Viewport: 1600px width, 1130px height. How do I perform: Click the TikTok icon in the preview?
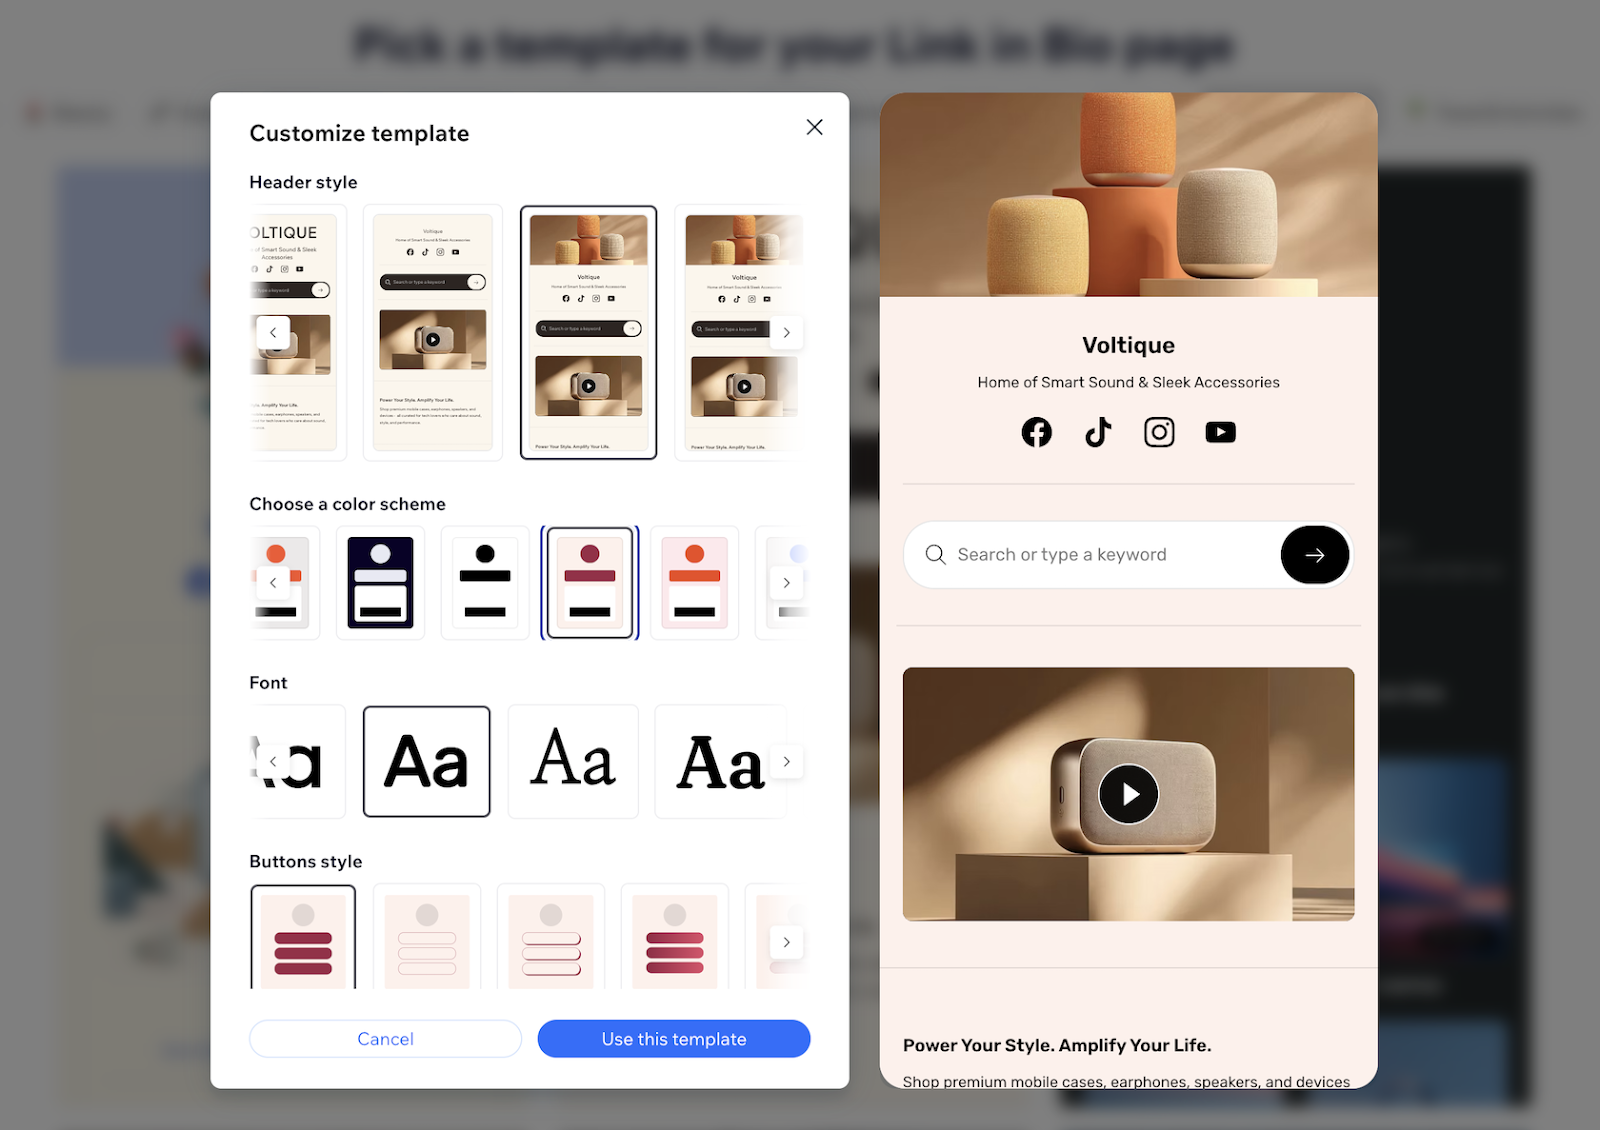coord(1098,432)
